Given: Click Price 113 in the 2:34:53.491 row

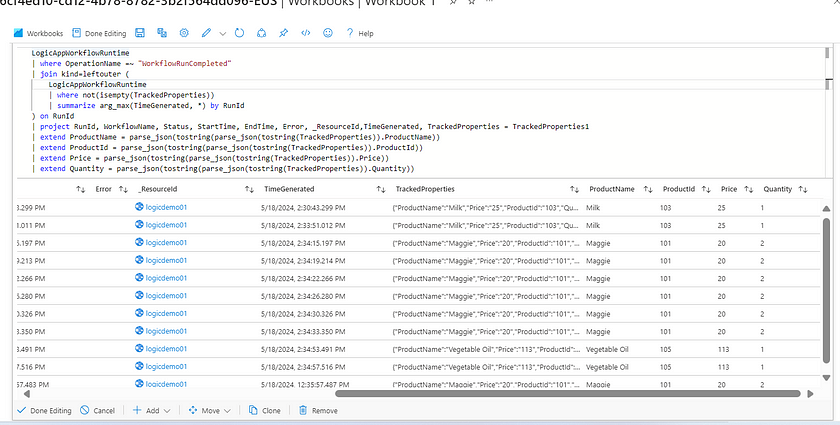Looking at the screenshot, I should coord(724,349).
